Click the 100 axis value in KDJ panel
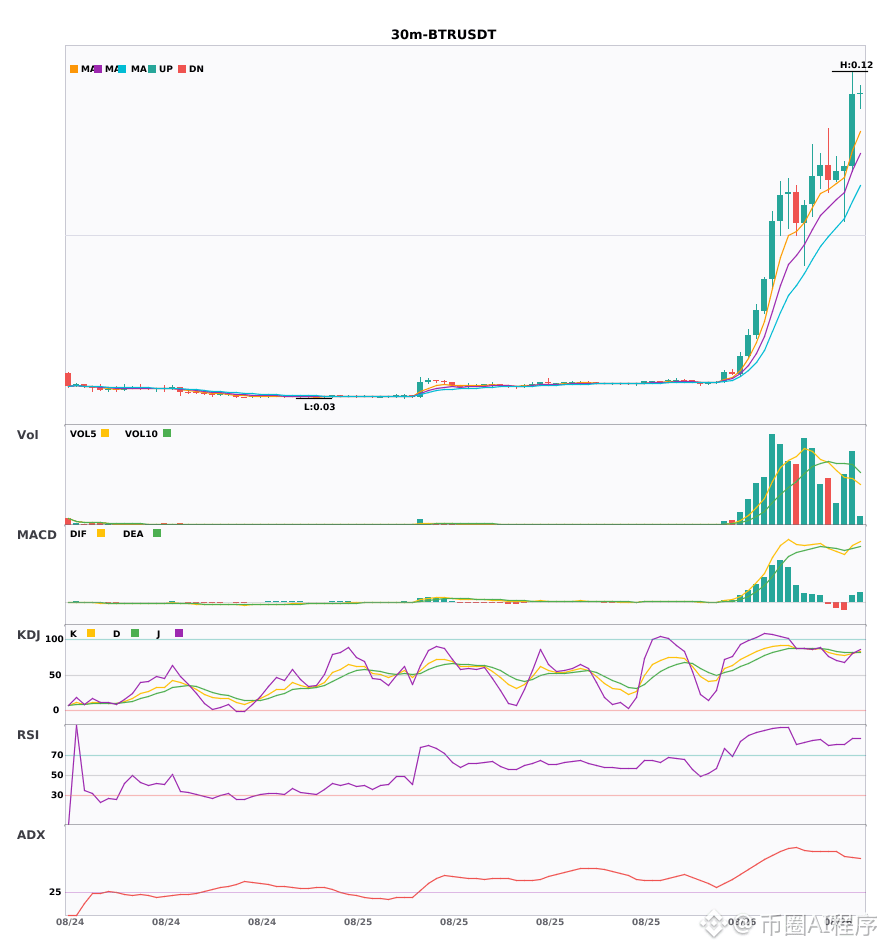Image resolution: width=885 pixels, height=950 pixels. (55, 639)
